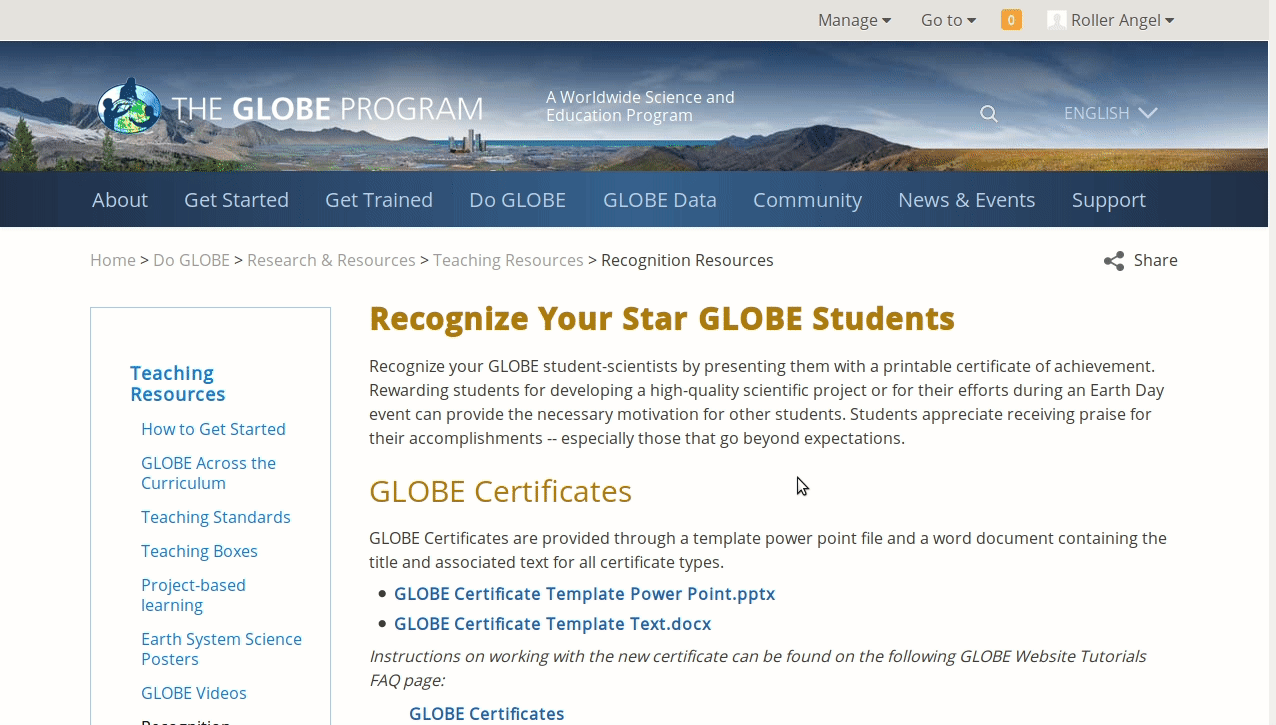Image resolution: width=1276 pixels, height=725 pixels.
Task: Go to Teaching Resources breadcrumb
Action: pos(508,260)
